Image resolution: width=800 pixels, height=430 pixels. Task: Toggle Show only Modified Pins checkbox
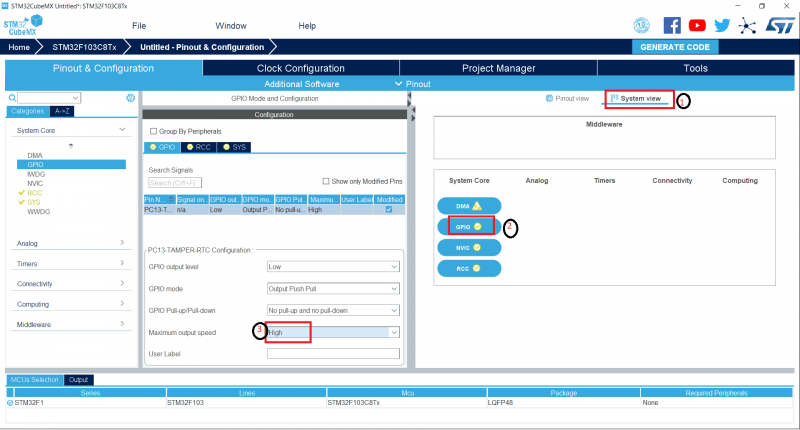[x=325, y=181]
